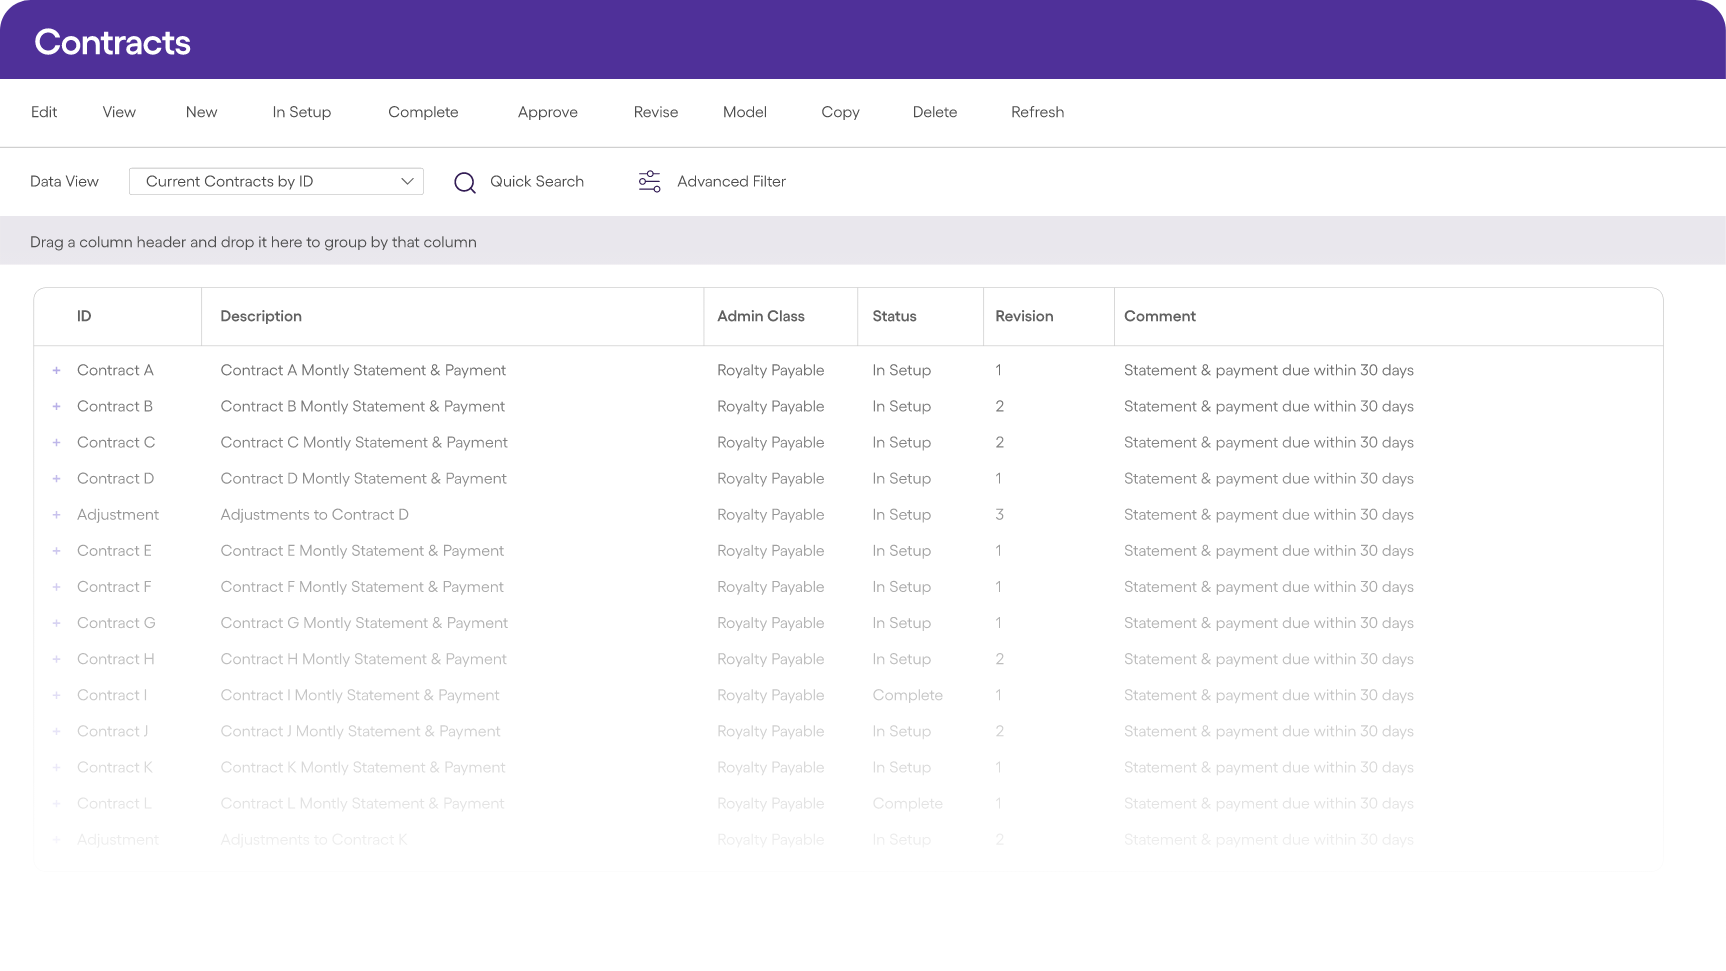Sort by the Comment column header
Image resolution: width=1726 pixels, height=971 pixels.
click(1160, 316)
